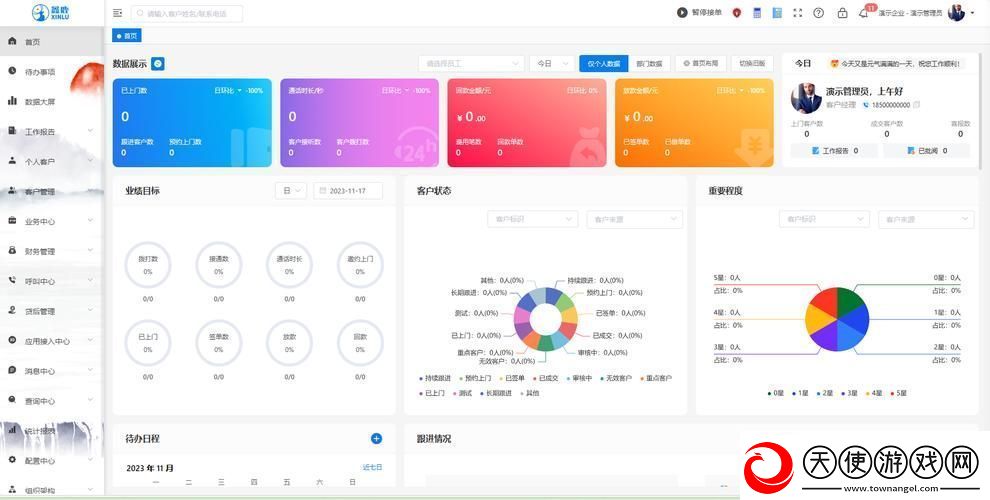990x500 pixels.
Task: Focus the customer search input field
Action: click(187, 13)
